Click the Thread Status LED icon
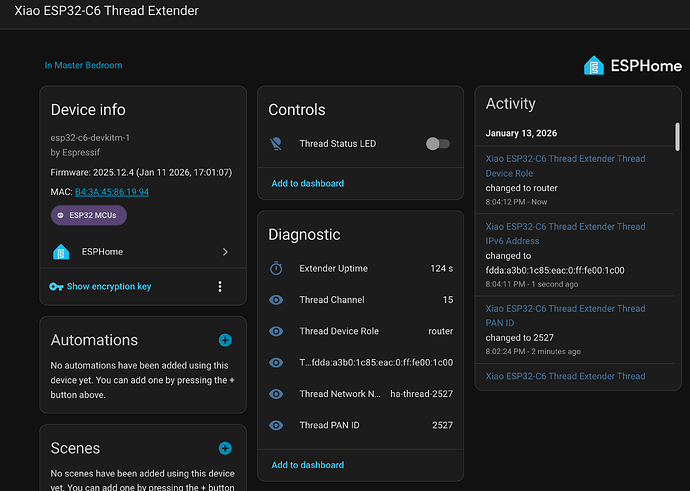690x491 pixels. coord(277,144)
